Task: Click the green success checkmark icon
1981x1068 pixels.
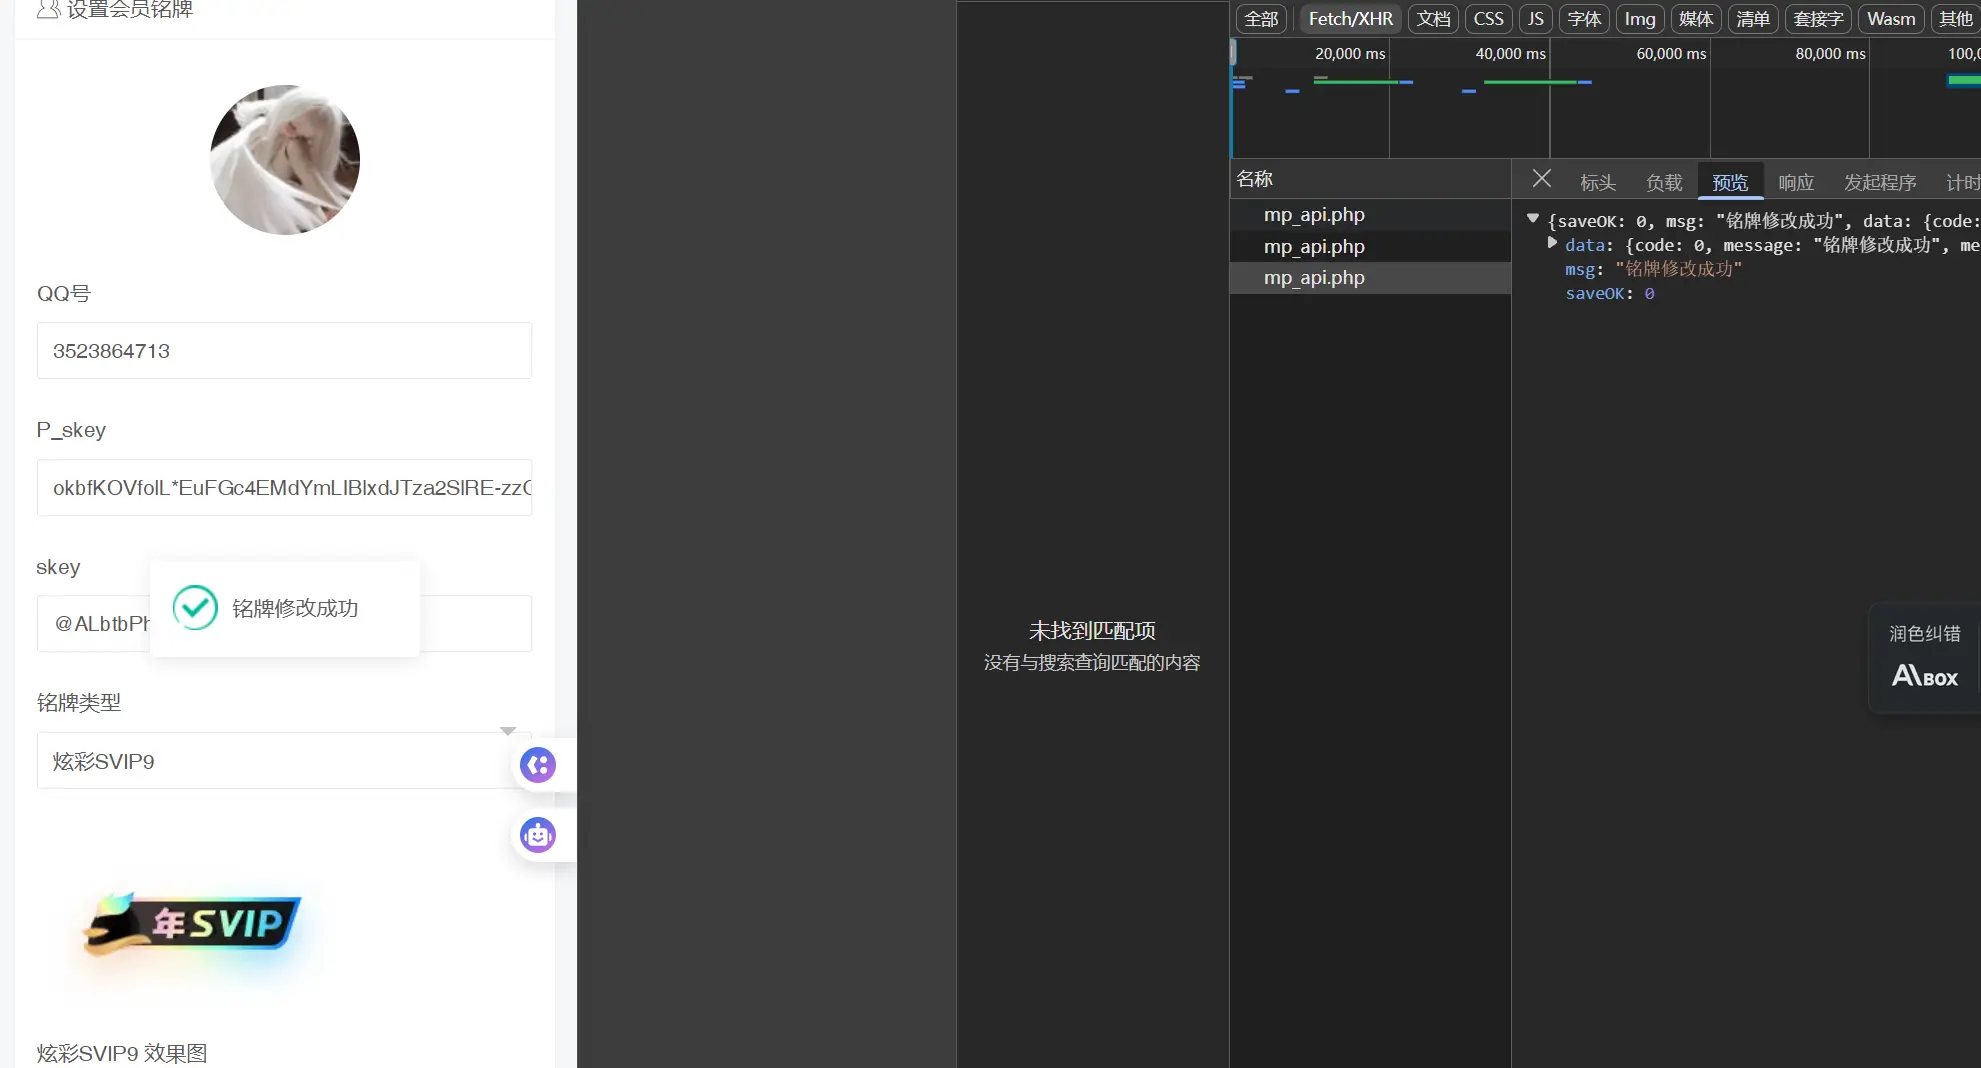Action: click(195, 608)
